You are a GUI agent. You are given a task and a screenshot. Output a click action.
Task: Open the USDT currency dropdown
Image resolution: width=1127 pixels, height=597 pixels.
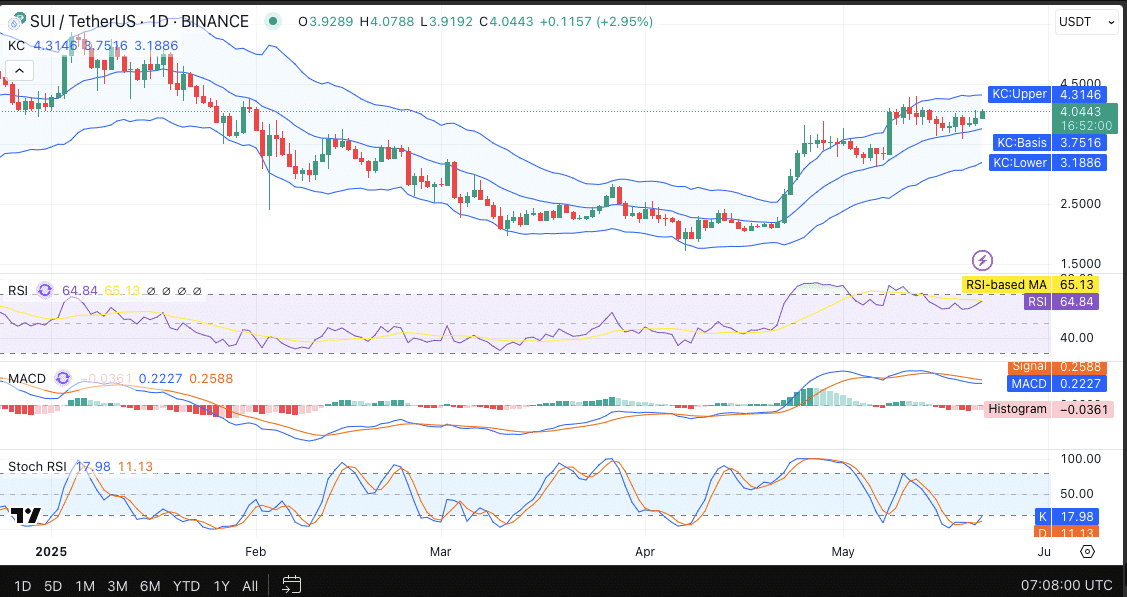pos(1086,22)
